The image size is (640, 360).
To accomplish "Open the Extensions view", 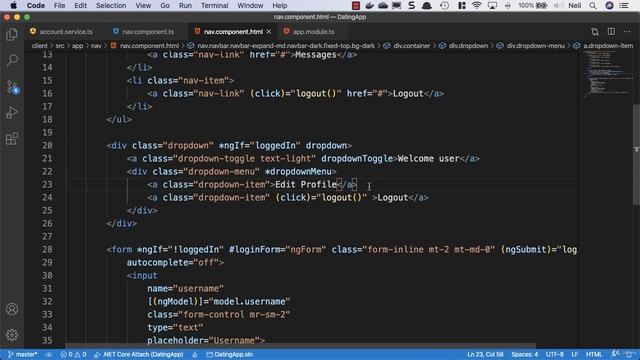I will tap(12, 139).
